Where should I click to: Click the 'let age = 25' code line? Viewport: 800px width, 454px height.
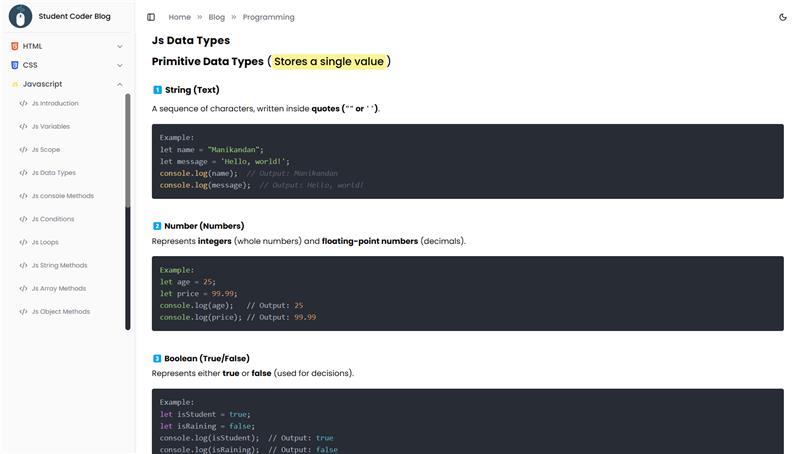coord(188,282)
